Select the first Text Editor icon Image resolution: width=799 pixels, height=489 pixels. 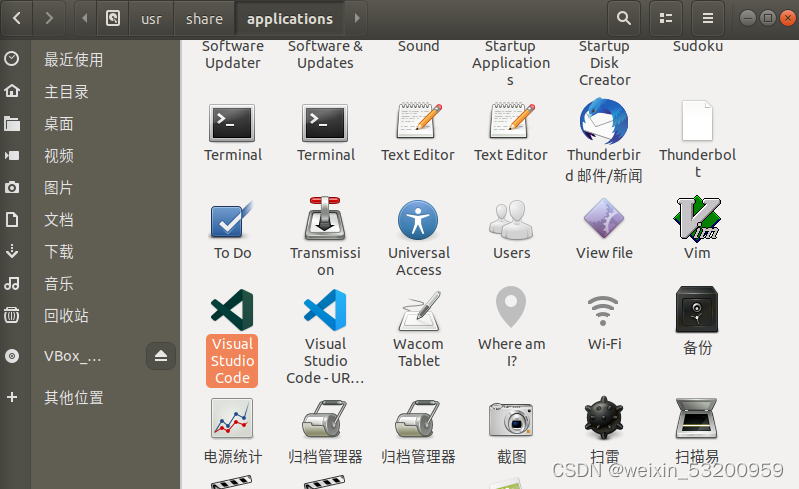point(418,121)
